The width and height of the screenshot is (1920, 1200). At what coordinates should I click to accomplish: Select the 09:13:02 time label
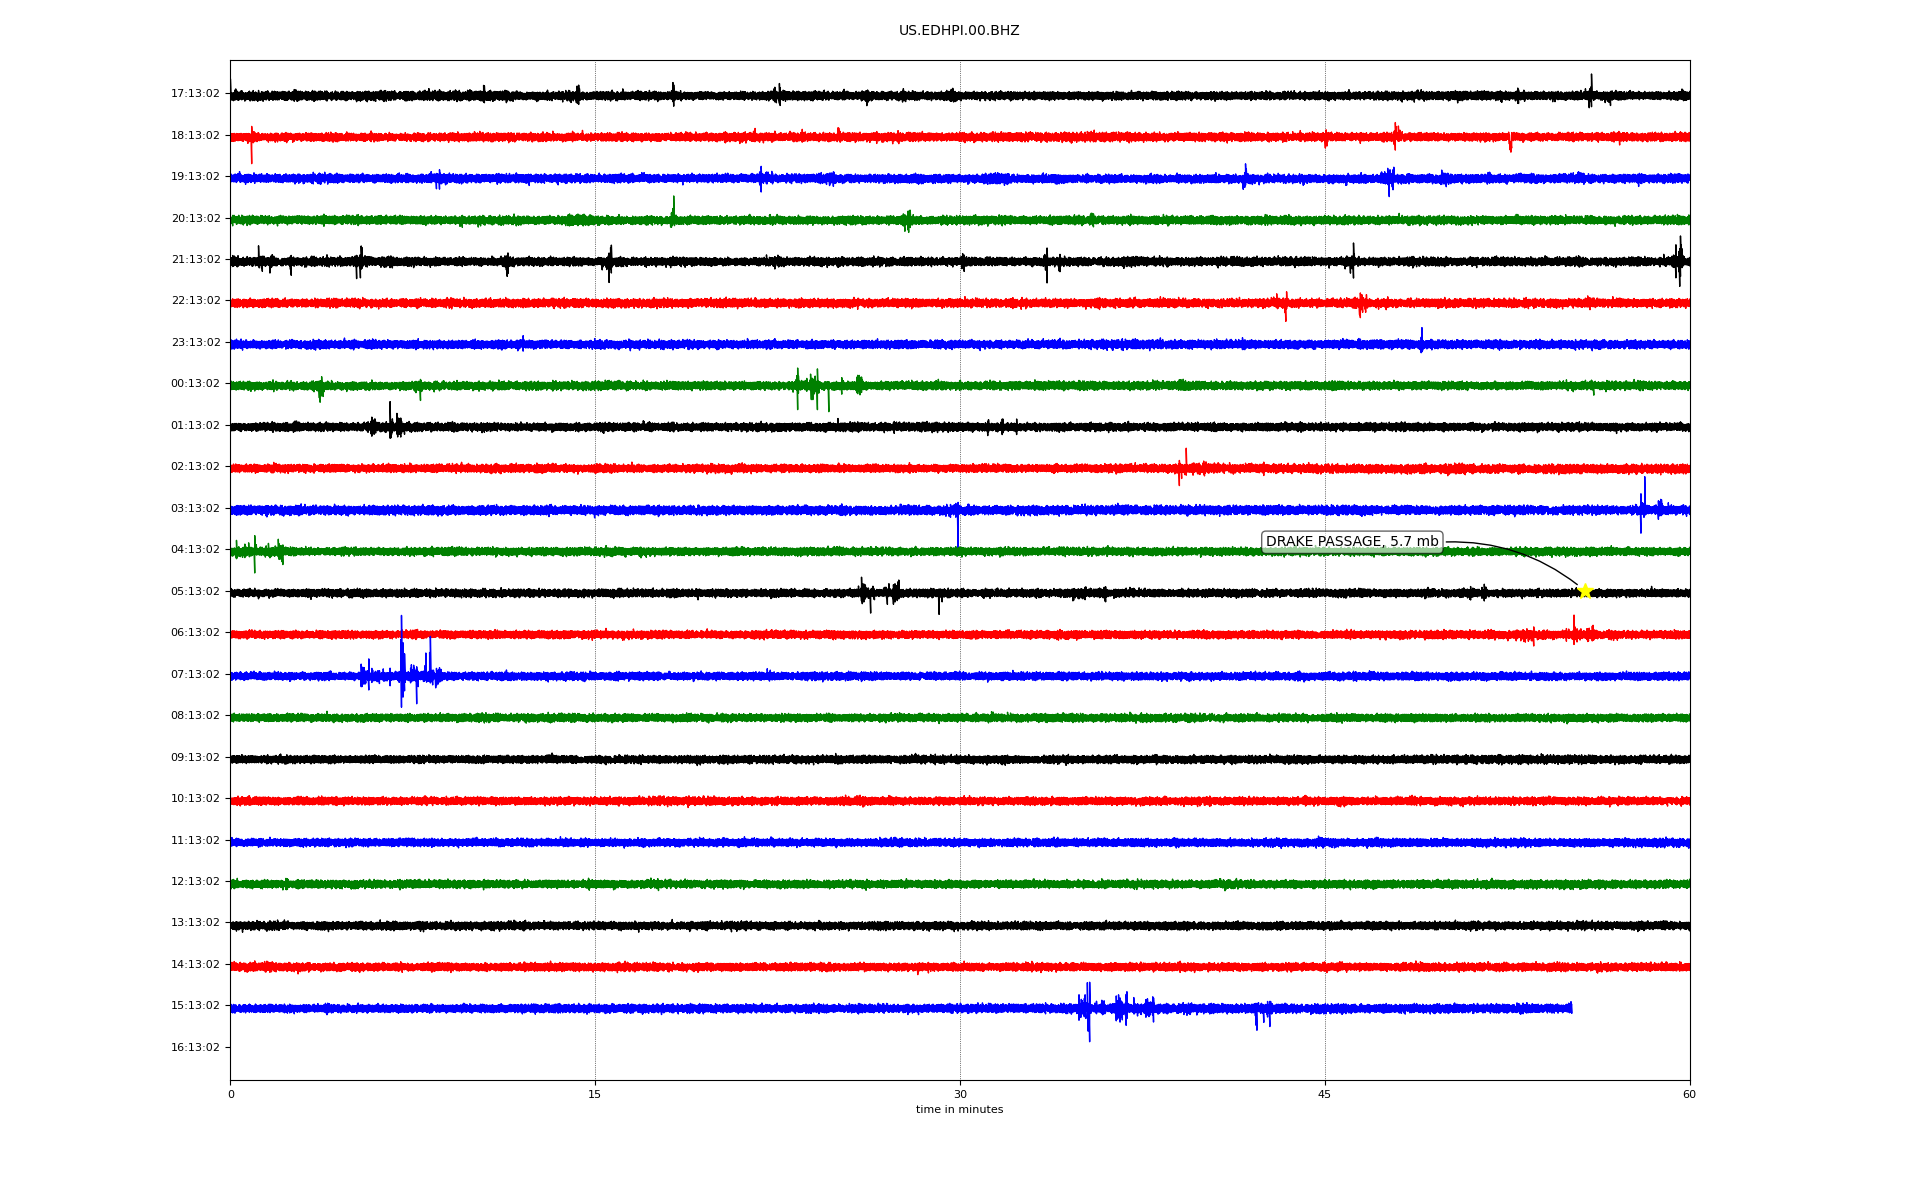click(x=195, y=758)
